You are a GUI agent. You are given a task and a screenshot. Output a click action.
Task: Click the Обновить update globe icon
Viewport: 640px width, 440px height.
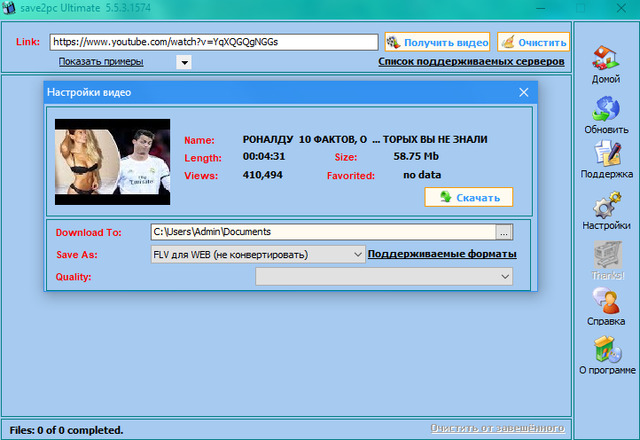tap(606, 110)
